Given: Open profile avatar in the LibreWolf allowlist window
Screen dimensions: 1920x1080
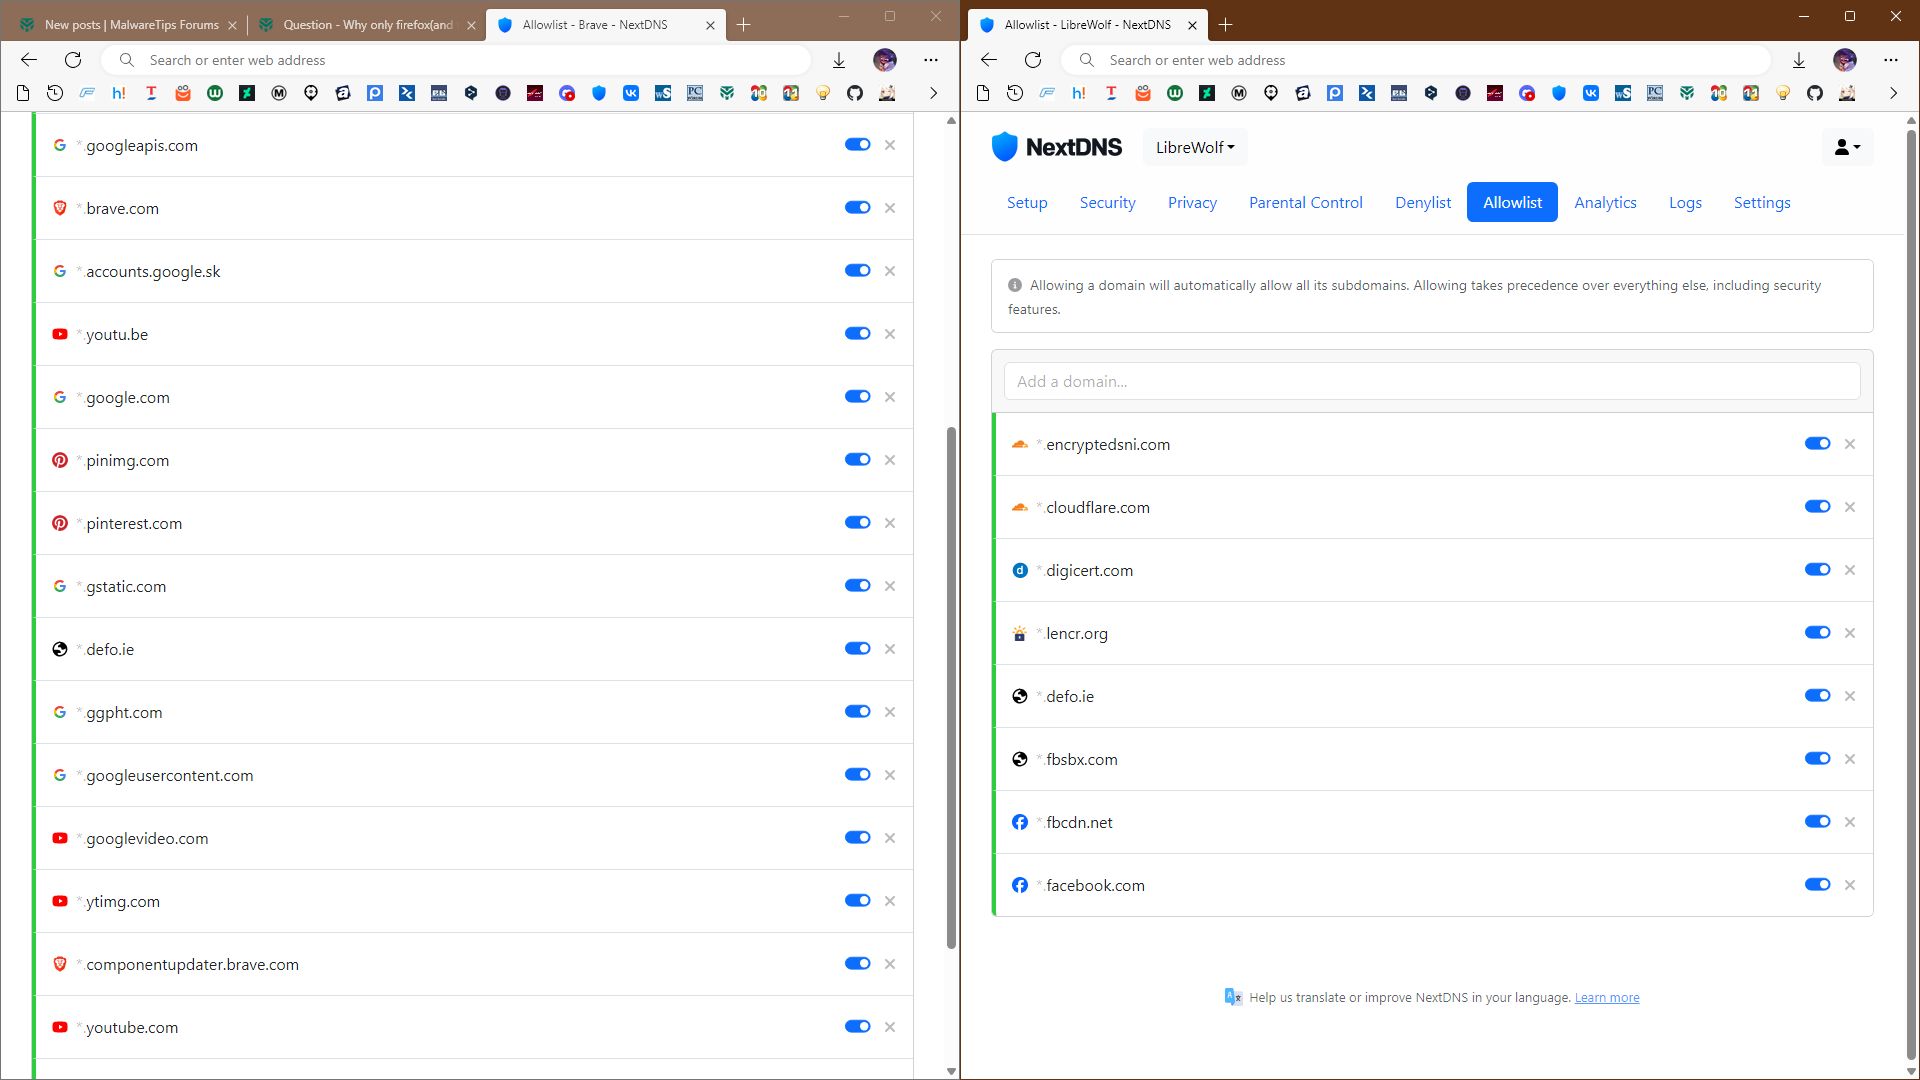Looking at the screenshot, I should coord(1845,60).
